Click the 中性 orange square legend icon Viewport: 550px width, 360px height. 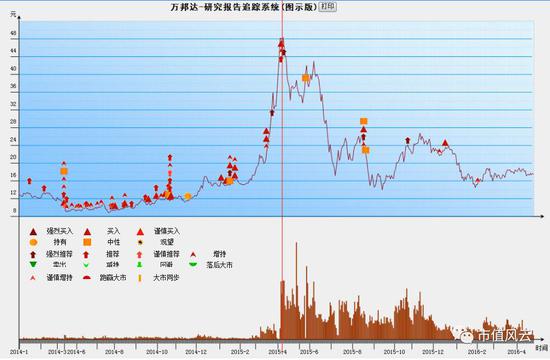tap(87, 242)
